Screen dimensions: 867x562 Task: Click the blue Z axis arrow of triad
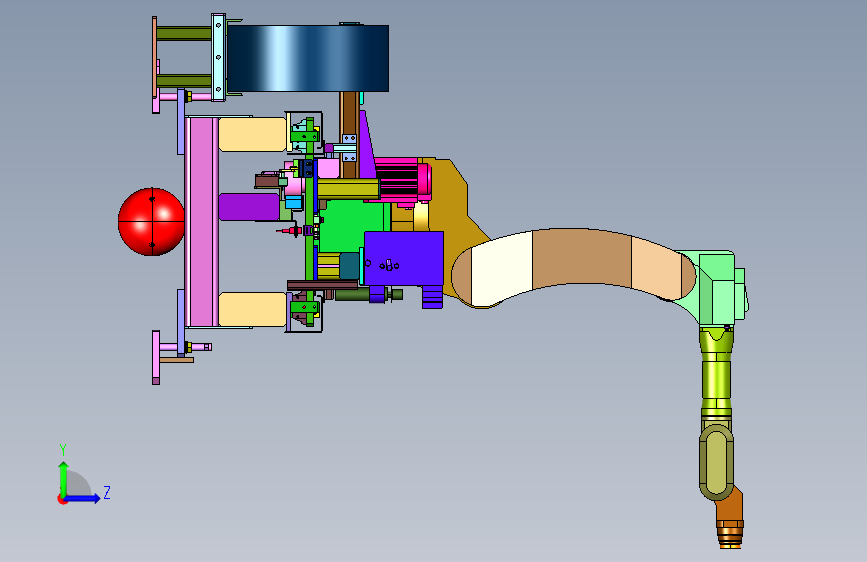(83, 498)
